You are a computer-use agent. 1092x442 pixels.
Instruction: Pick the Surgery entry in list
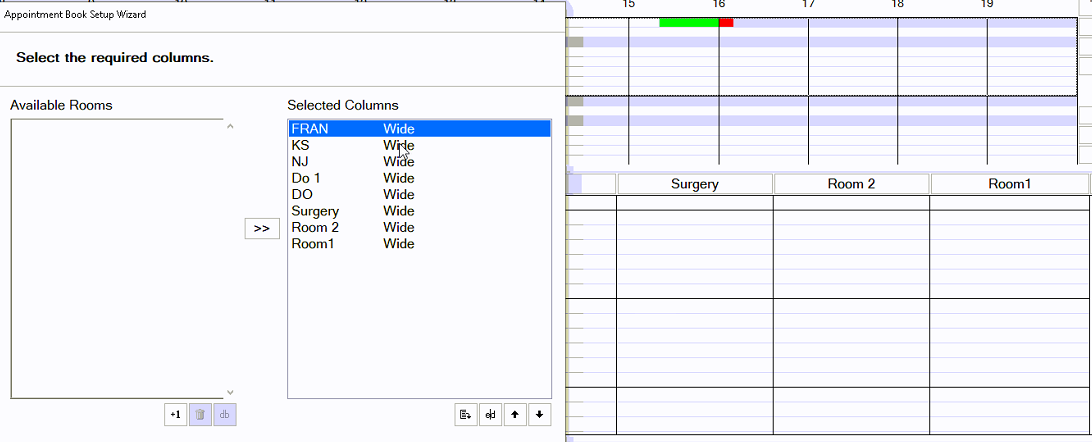315,211
